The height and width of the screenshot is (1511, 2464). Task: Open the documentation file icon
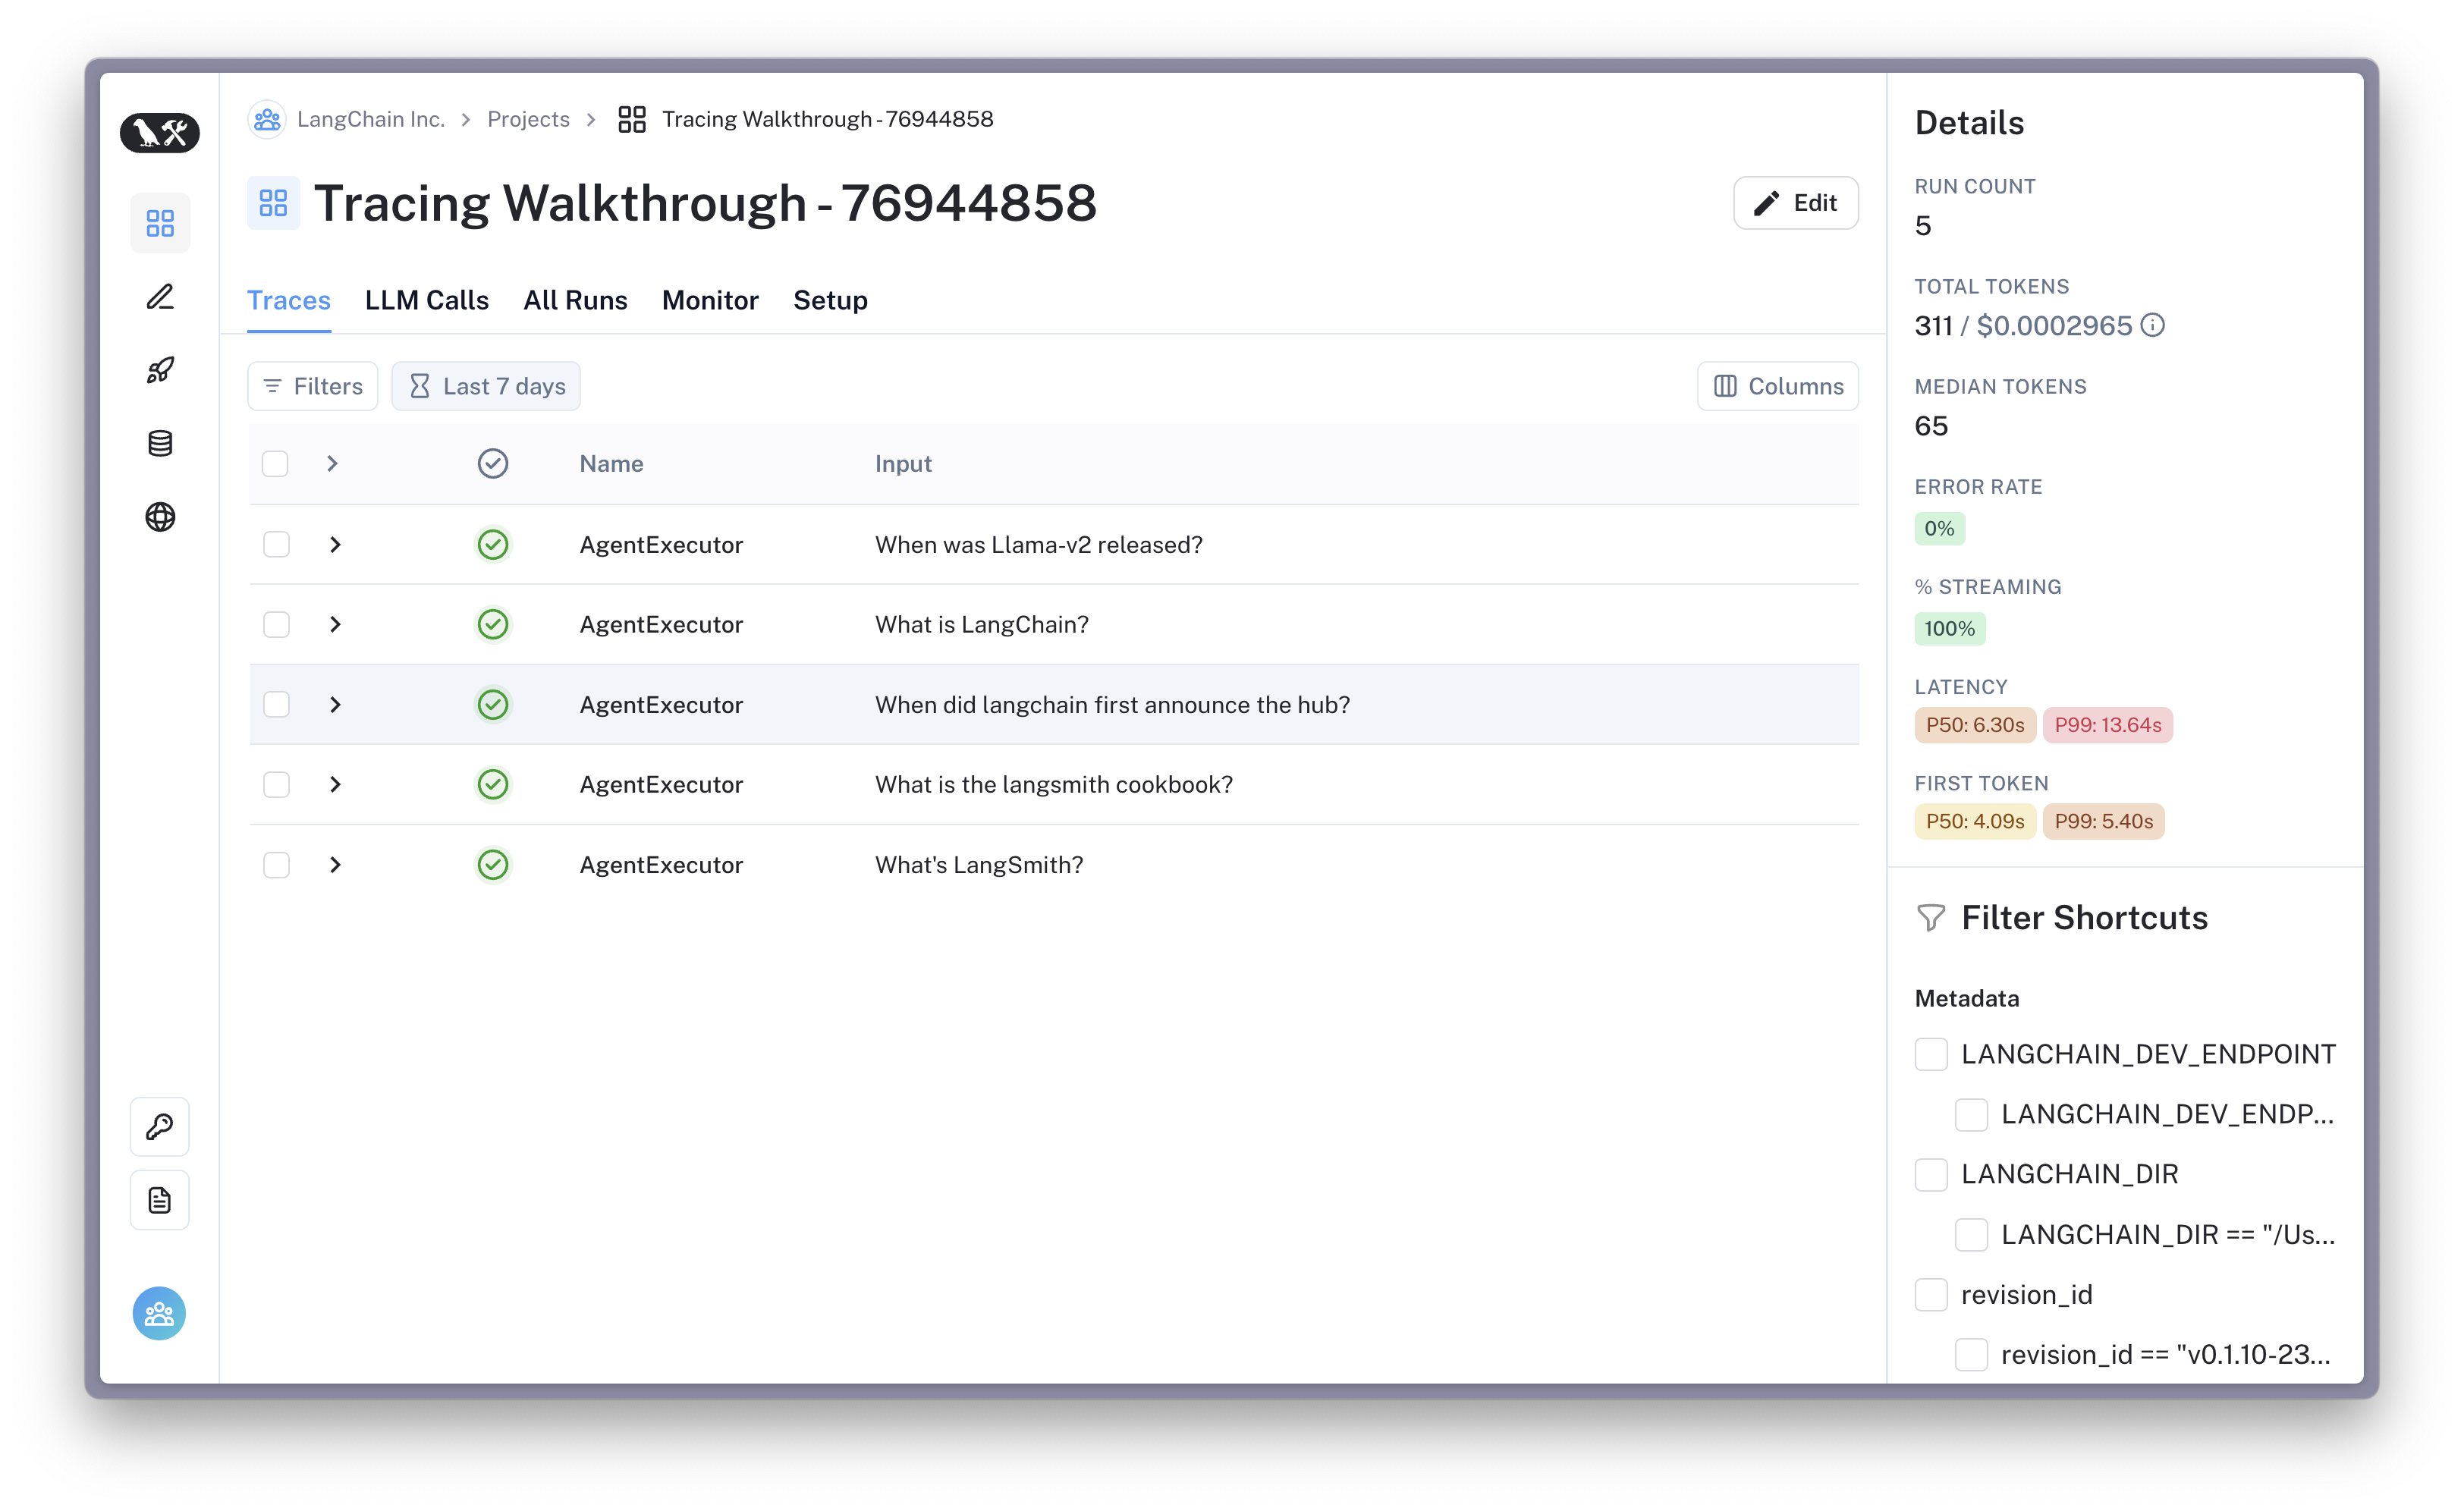coord(160,1200)
